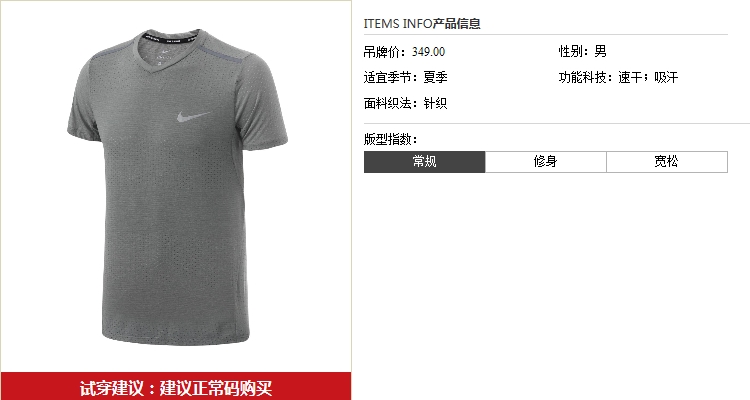
Task: Click the 349.00 price value
Action: (x=429, y=52)
